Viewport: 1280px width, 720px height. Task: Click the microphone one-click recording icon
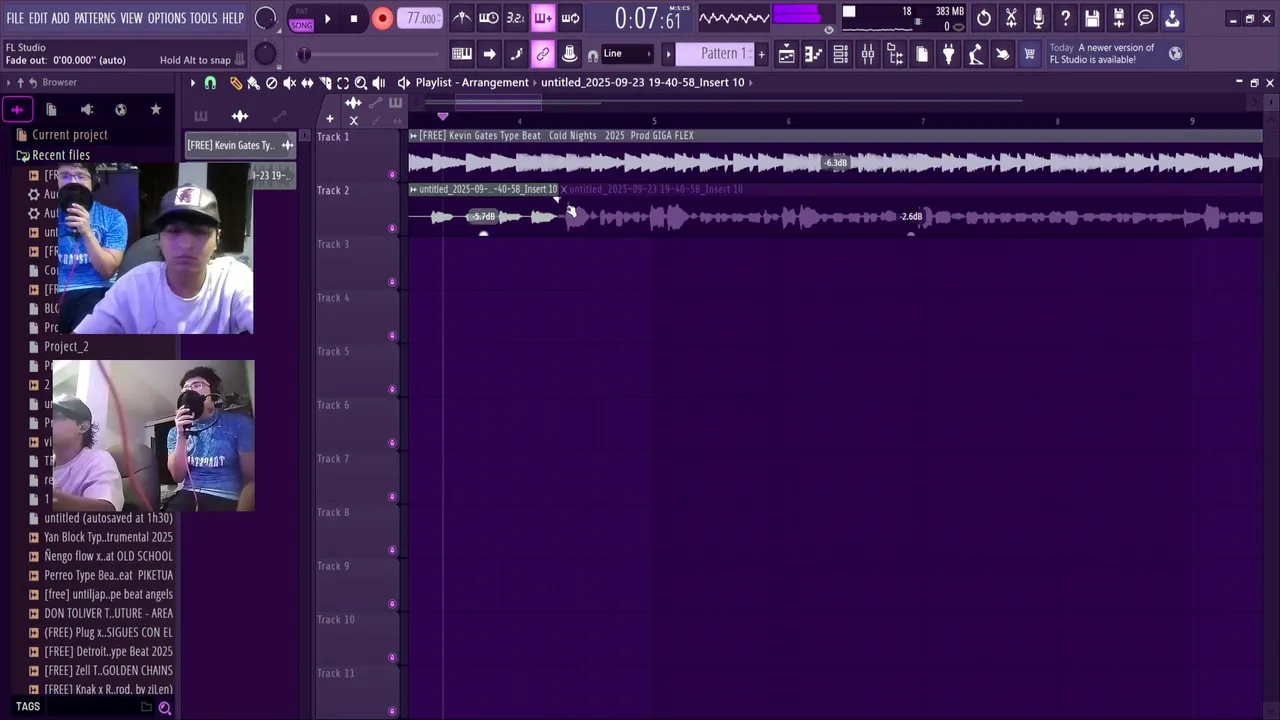coord(1038,18)
